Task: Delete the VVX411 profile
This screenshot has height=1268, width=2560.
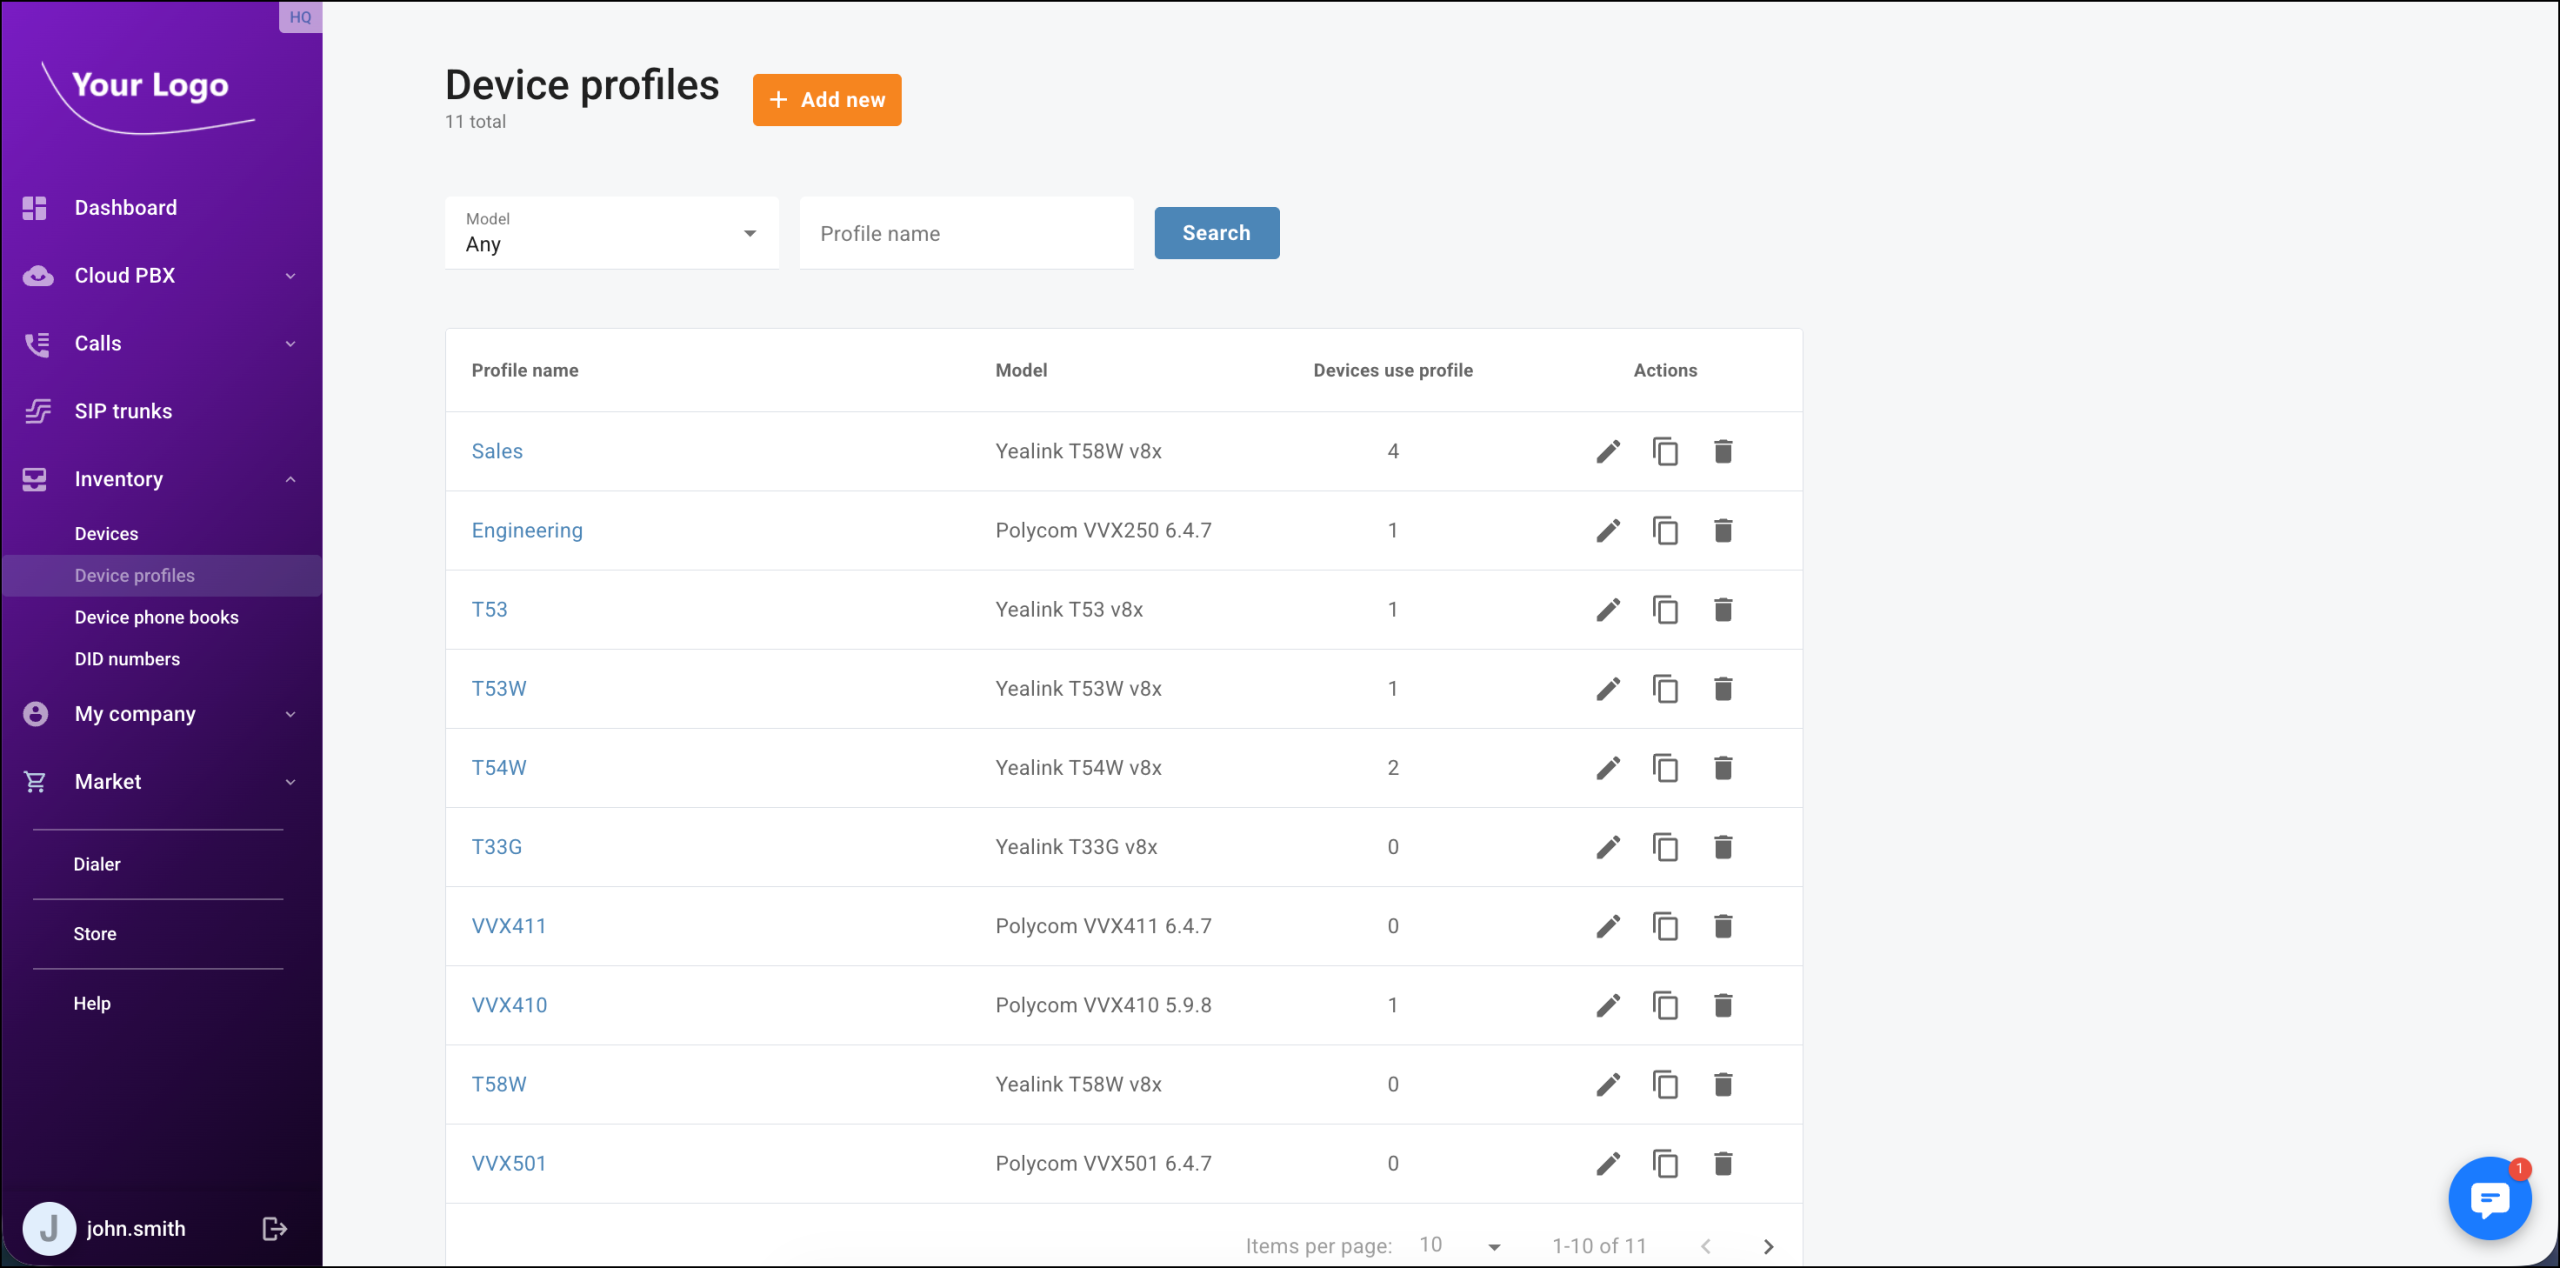Action: pos(1722,926)
